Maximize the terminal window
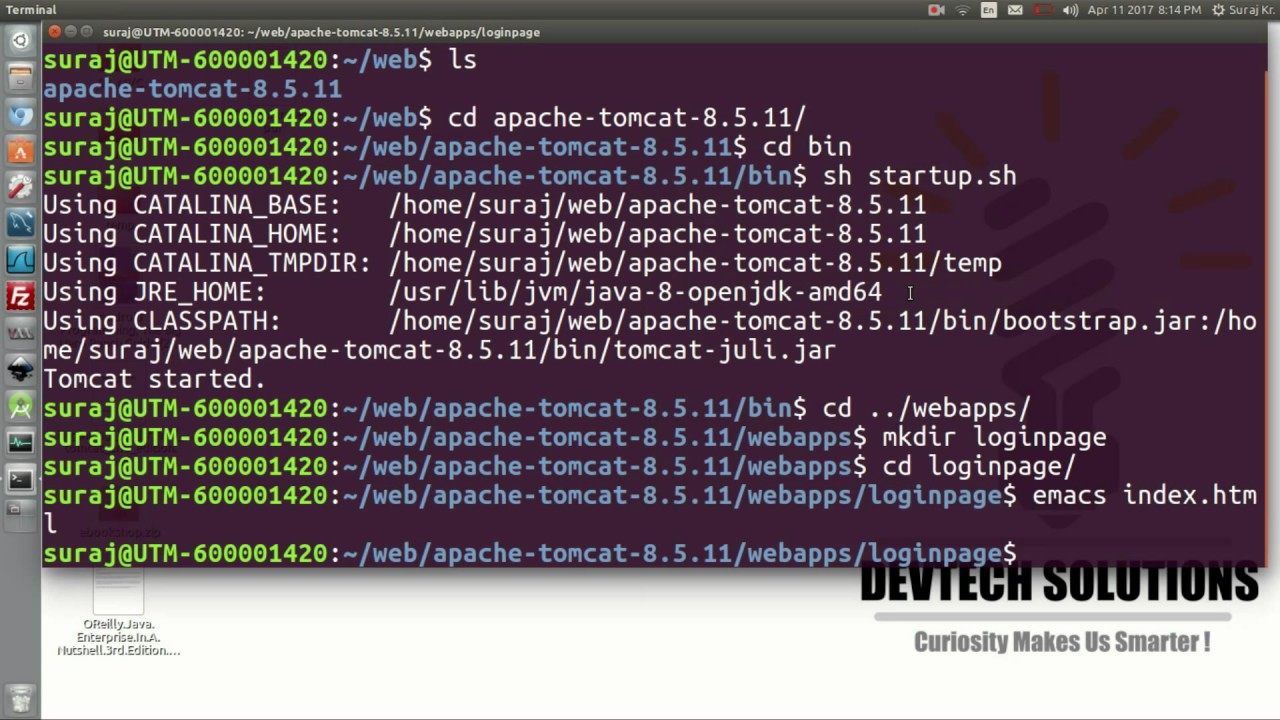 tap(88, 32)
